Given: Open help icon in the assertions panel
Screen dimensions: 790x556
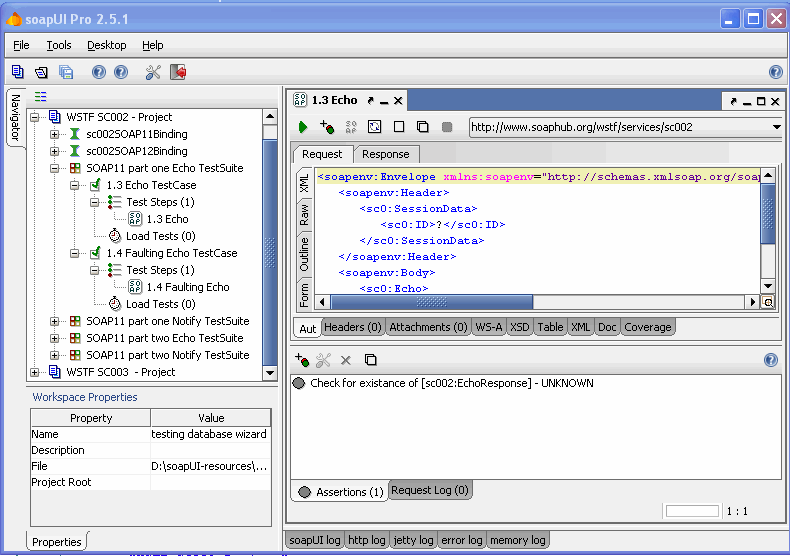Looking at the screenshot, I should click(771, 360).
